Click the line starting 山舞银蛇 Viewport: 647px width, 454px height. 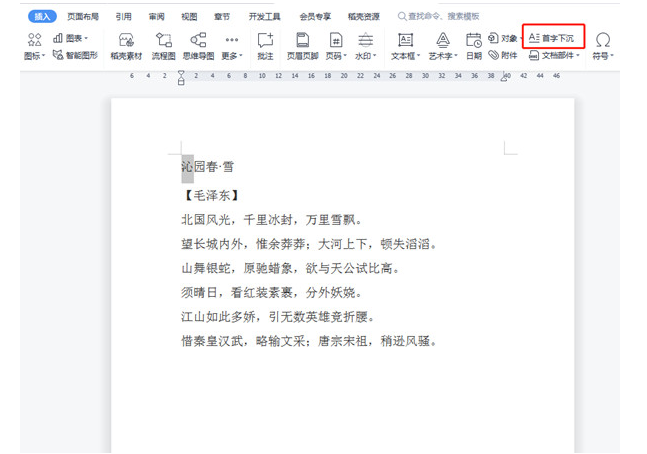pyautogui.click(x=290, y=268)
